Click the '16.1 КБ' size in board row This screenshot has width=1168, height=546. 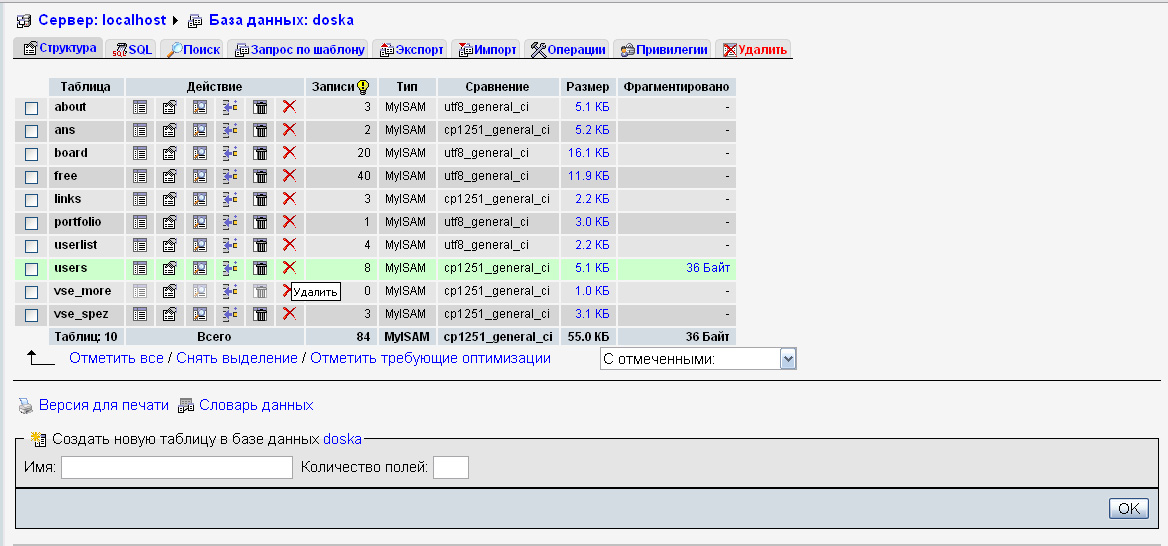(588, 153)
